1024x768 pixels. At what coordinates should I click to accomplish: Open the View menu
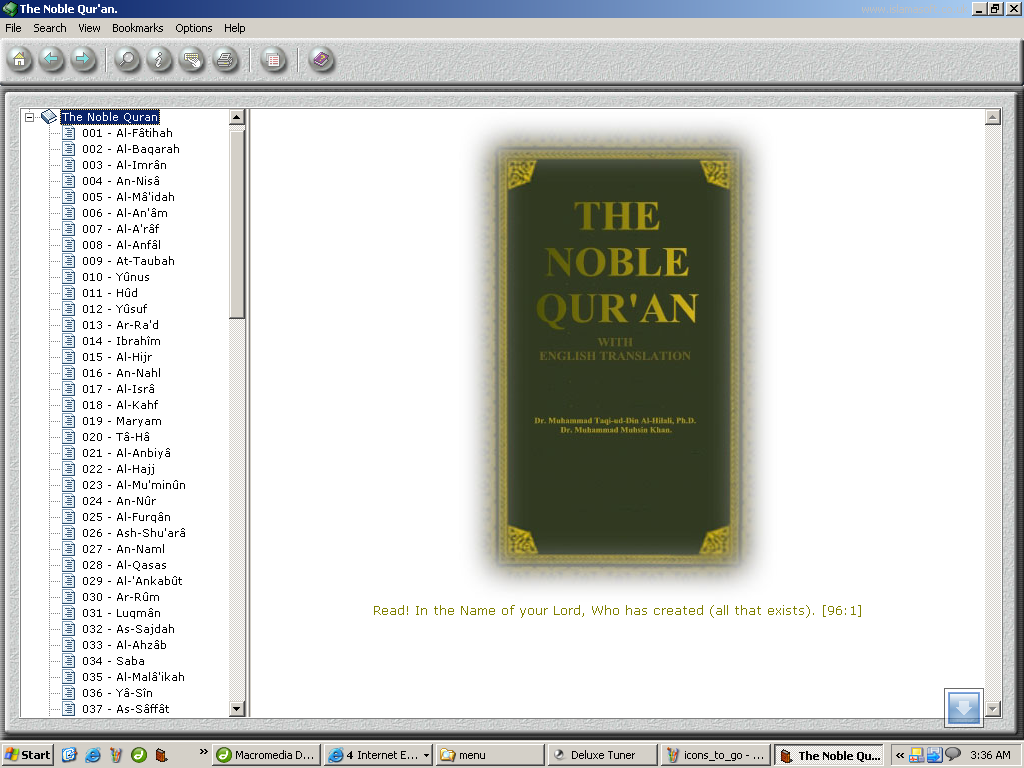click(89, 28)
